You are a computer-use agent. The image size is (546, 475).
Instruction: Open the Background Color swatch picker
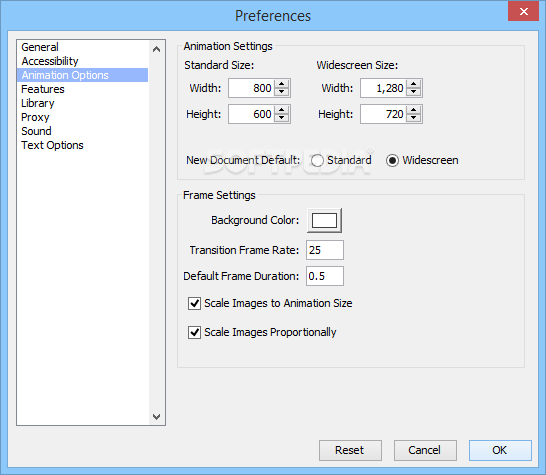point(324,220)
